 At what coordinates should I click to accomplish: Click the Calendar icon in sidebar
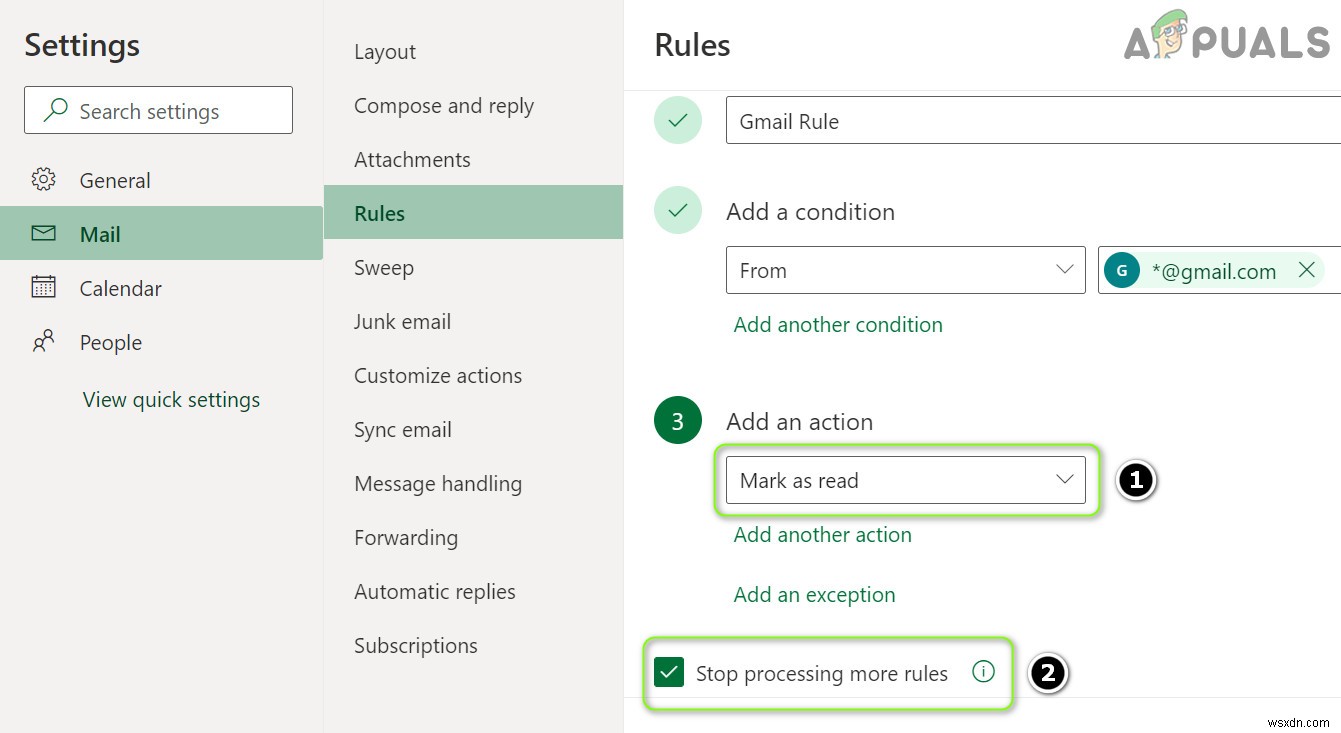pyautogui.click(x=43, y=288)
